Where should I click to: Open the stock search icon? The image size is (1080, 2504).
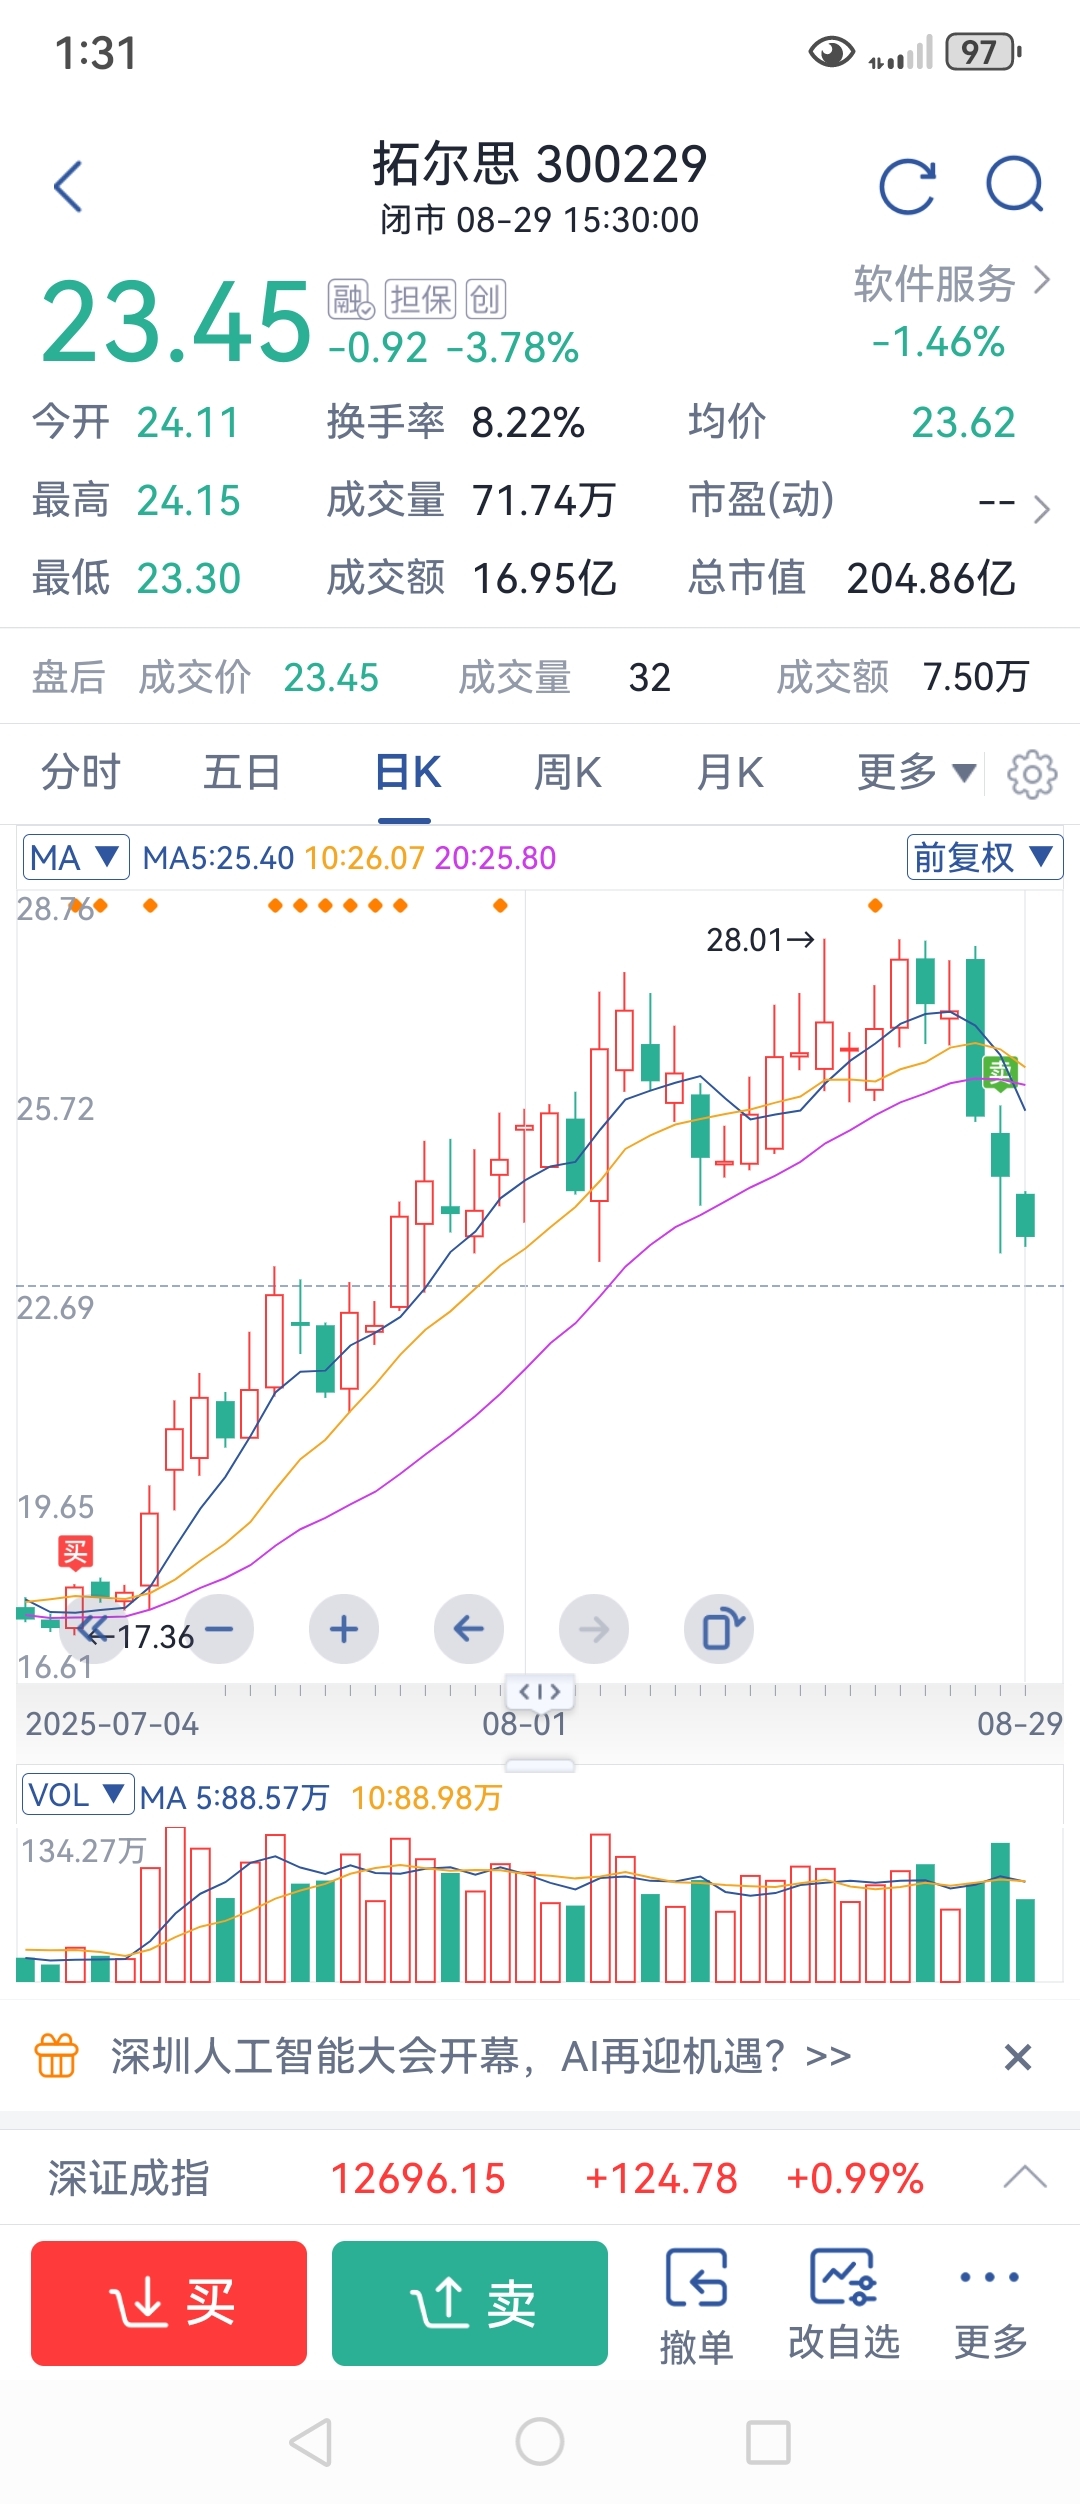coord(1015,186)
